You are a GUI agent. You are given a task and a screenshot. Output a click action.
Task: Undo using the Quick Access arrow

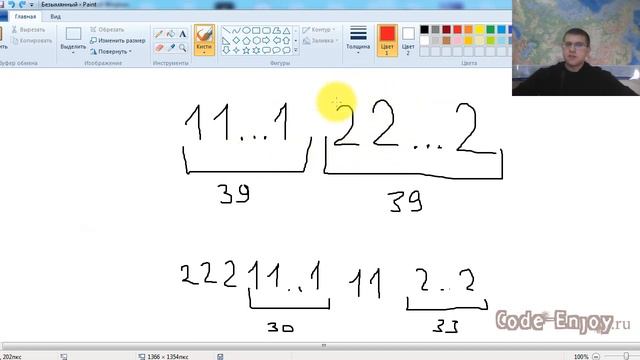(x=11, y=4)
